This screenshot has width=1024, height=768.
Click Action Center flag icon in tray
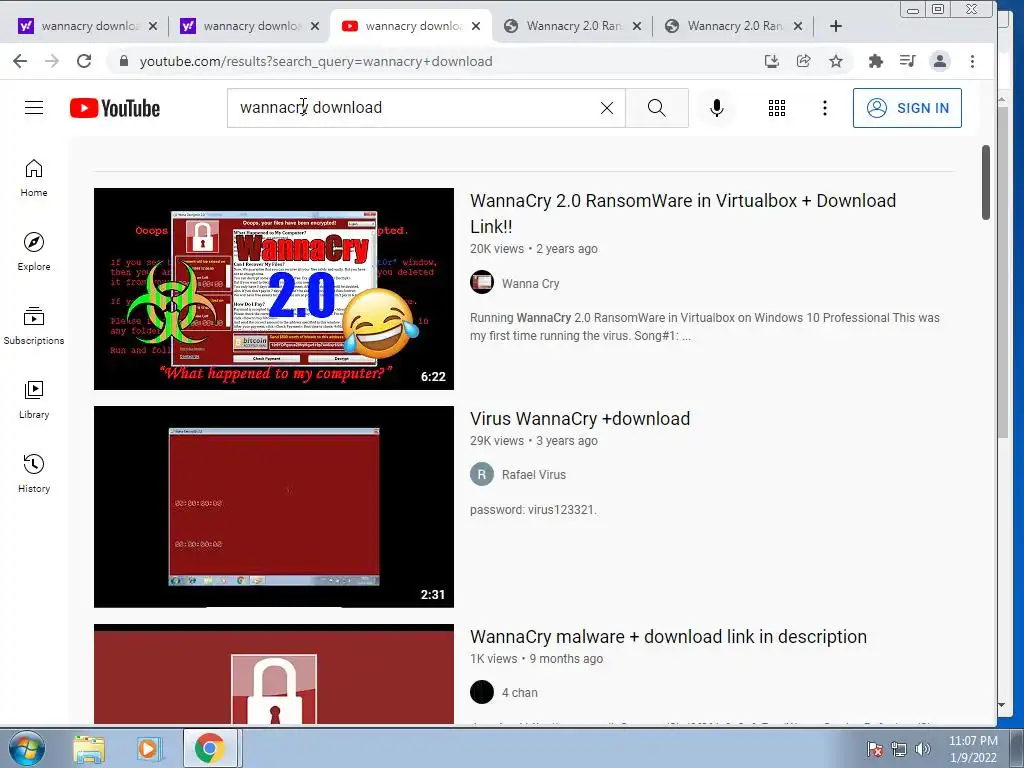(x=875, y=749)
